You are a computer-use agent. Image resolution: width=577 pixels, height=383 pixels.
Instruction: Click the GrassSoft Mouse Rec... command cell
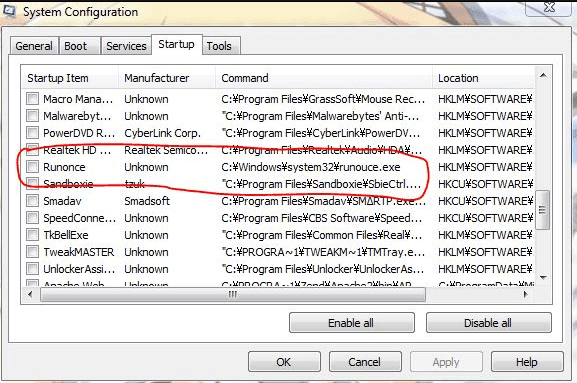323,99
